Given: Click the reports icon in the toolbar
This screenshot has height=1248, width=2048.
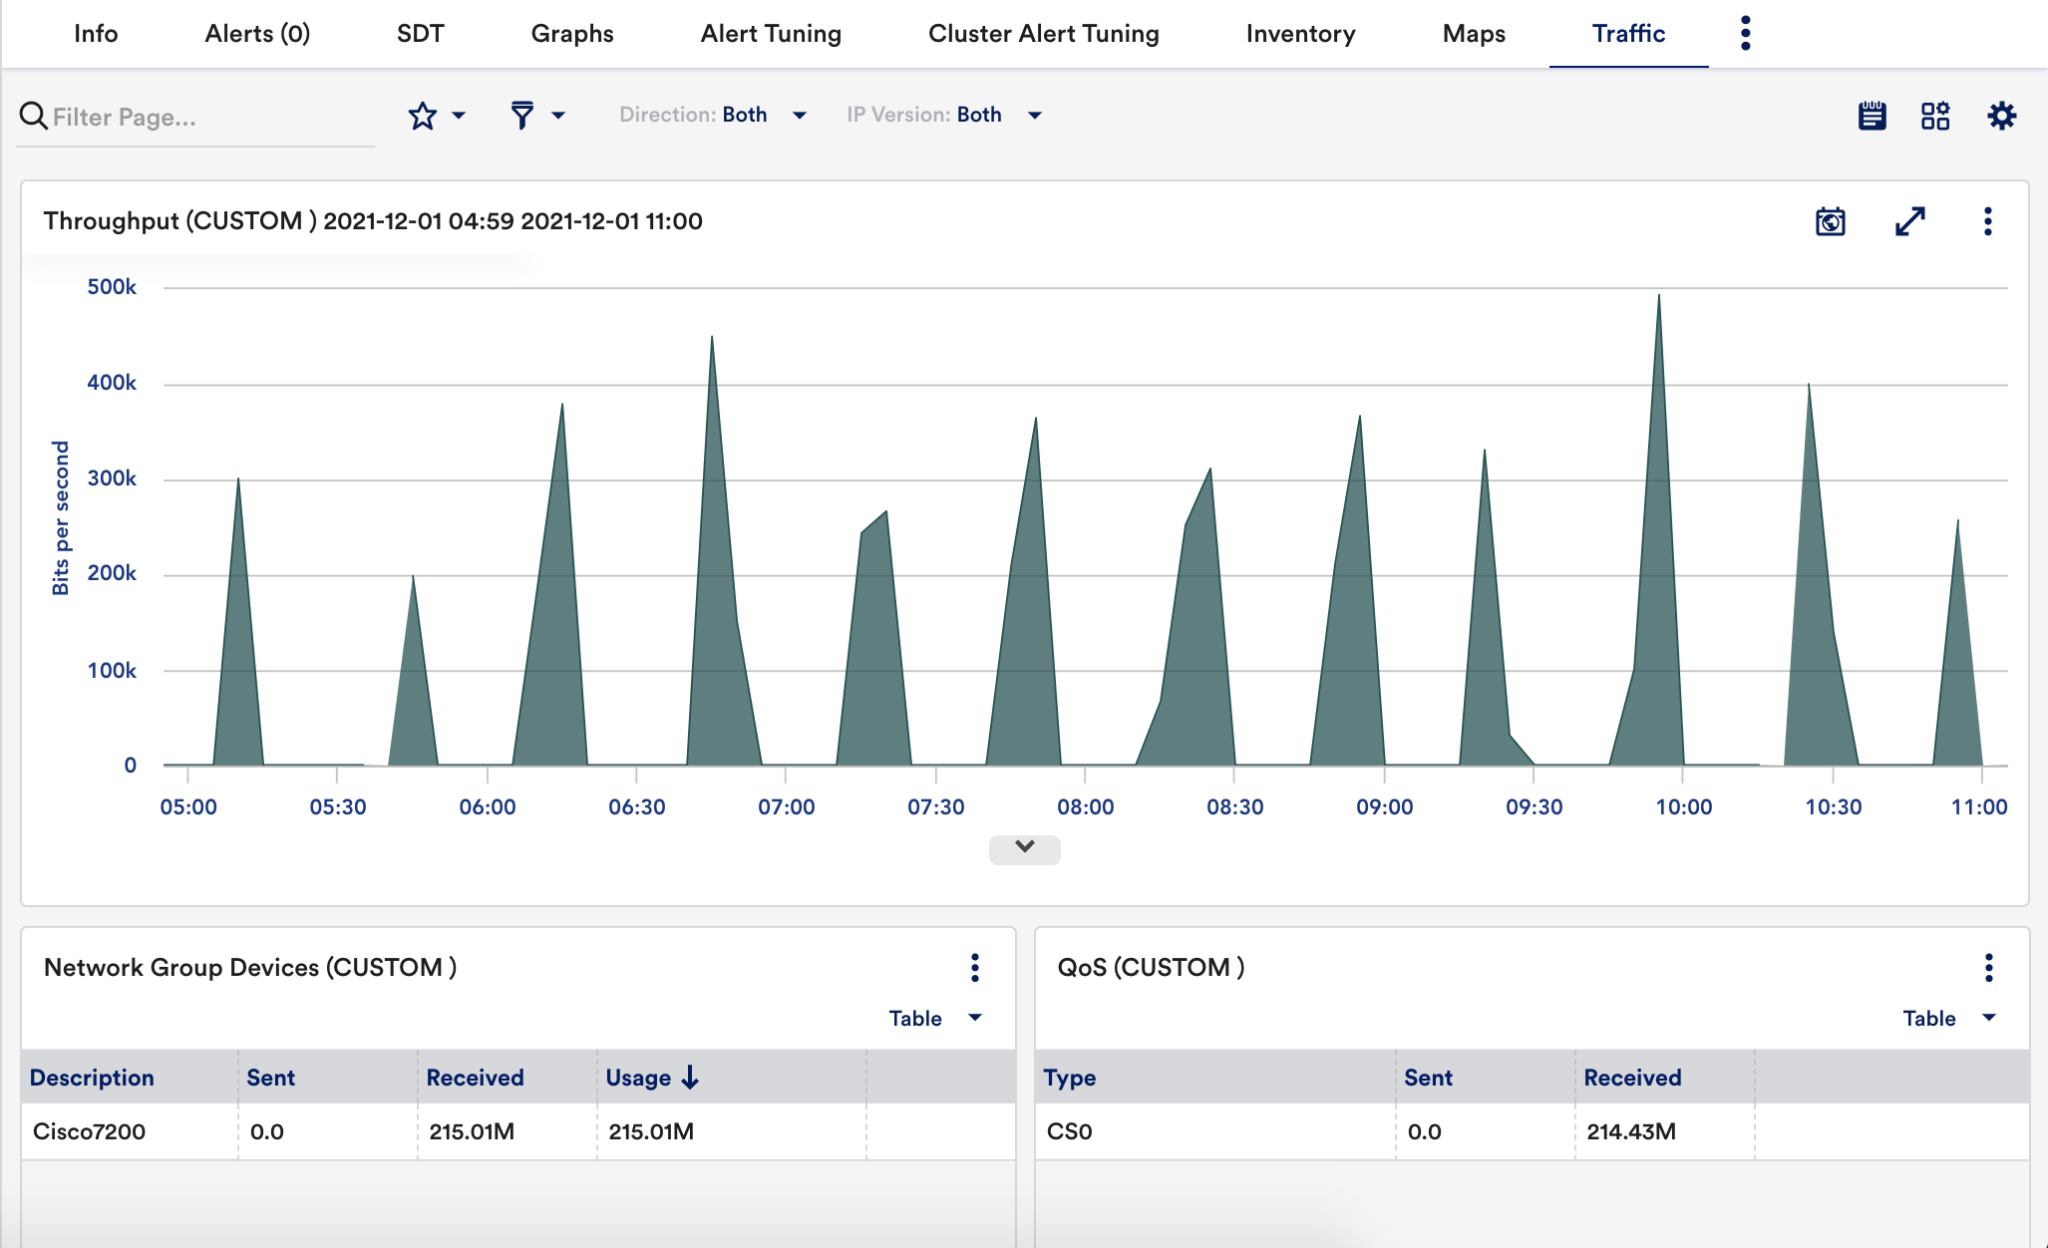Looking at the screenshot, I should click(x=1871, y=115).
